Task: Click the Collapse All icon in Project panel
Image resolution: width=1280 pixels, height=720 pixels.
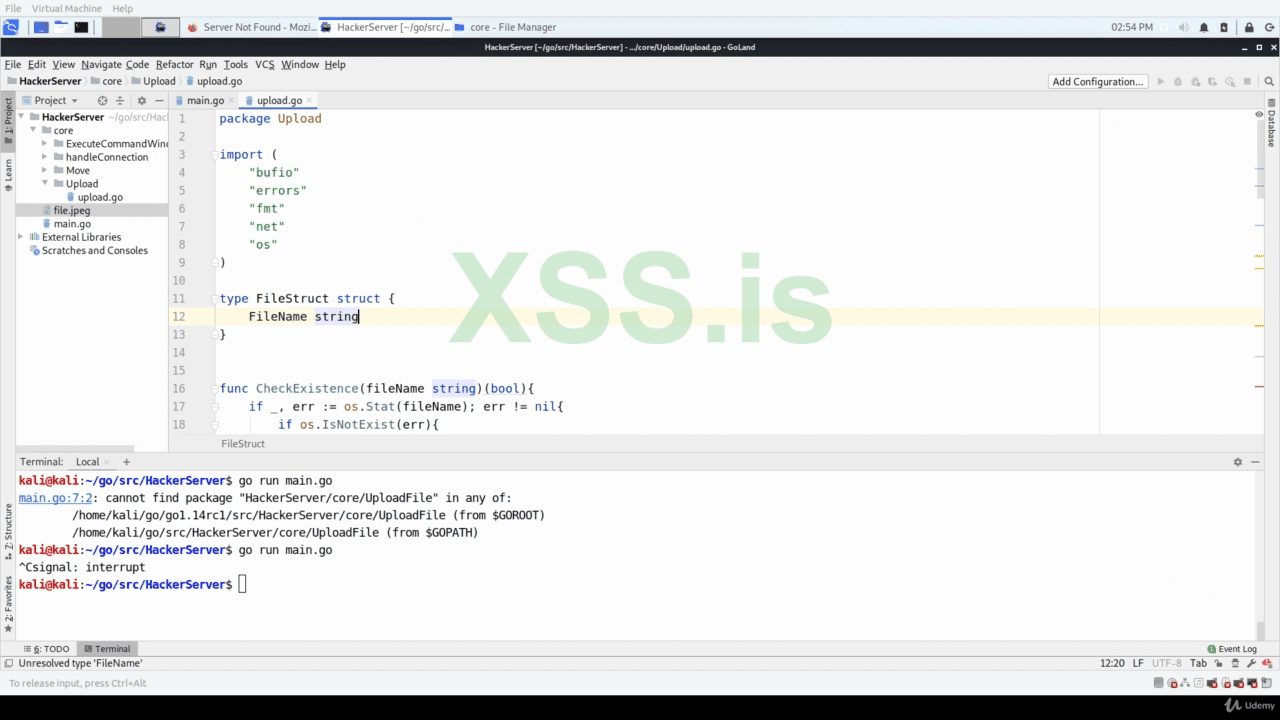Action: [120, 100]
